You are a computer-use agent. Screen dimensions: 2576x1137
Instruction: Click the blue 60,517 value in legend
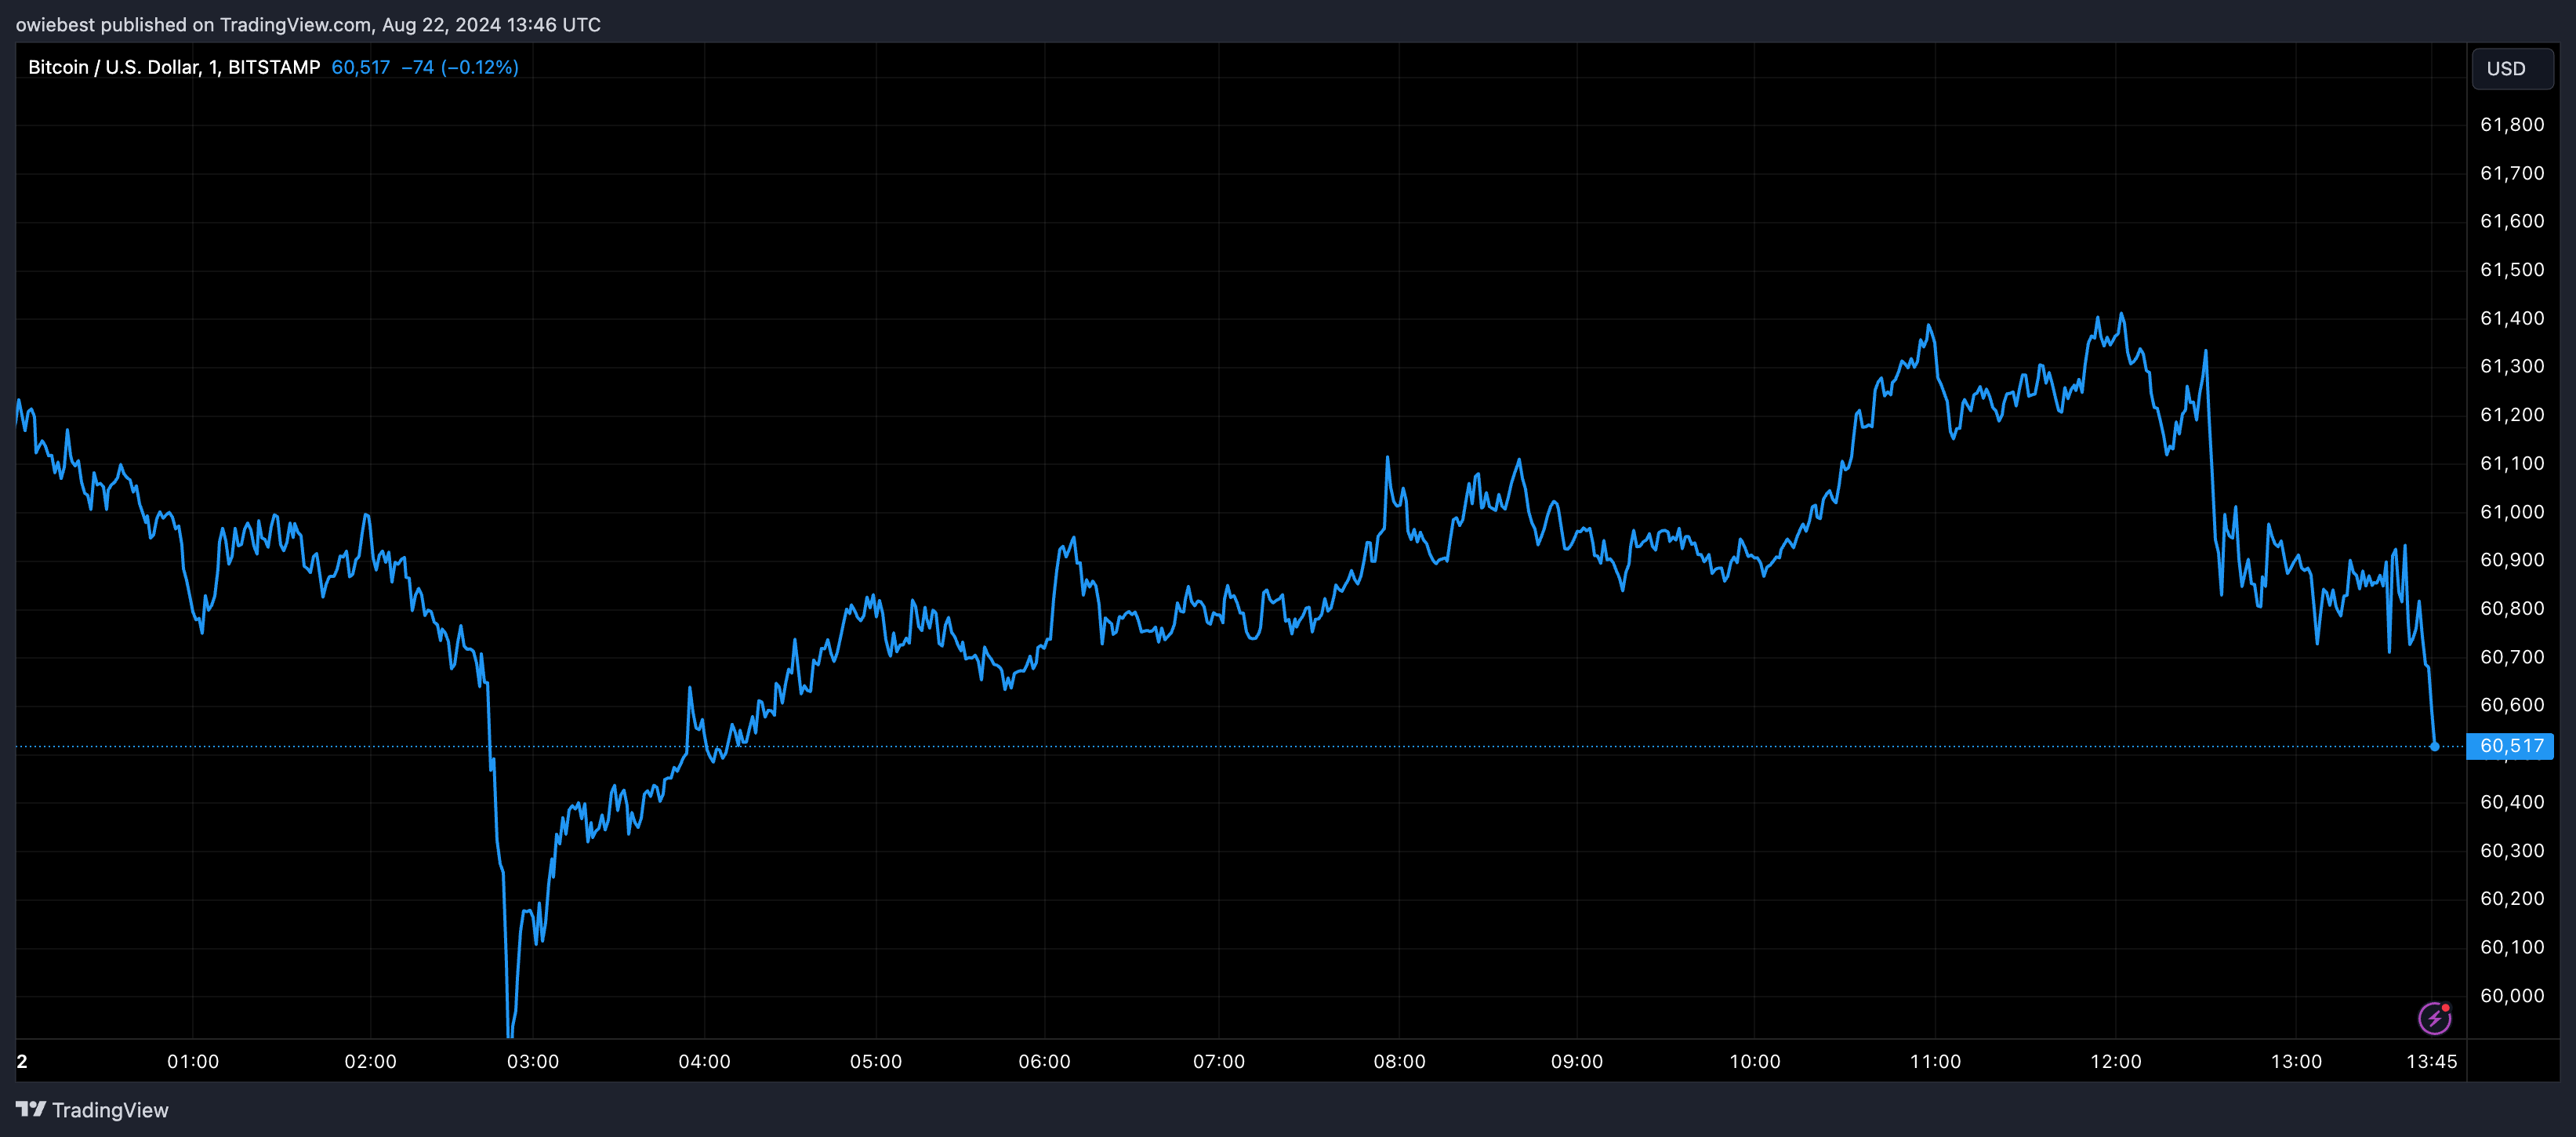pos(361,67)
